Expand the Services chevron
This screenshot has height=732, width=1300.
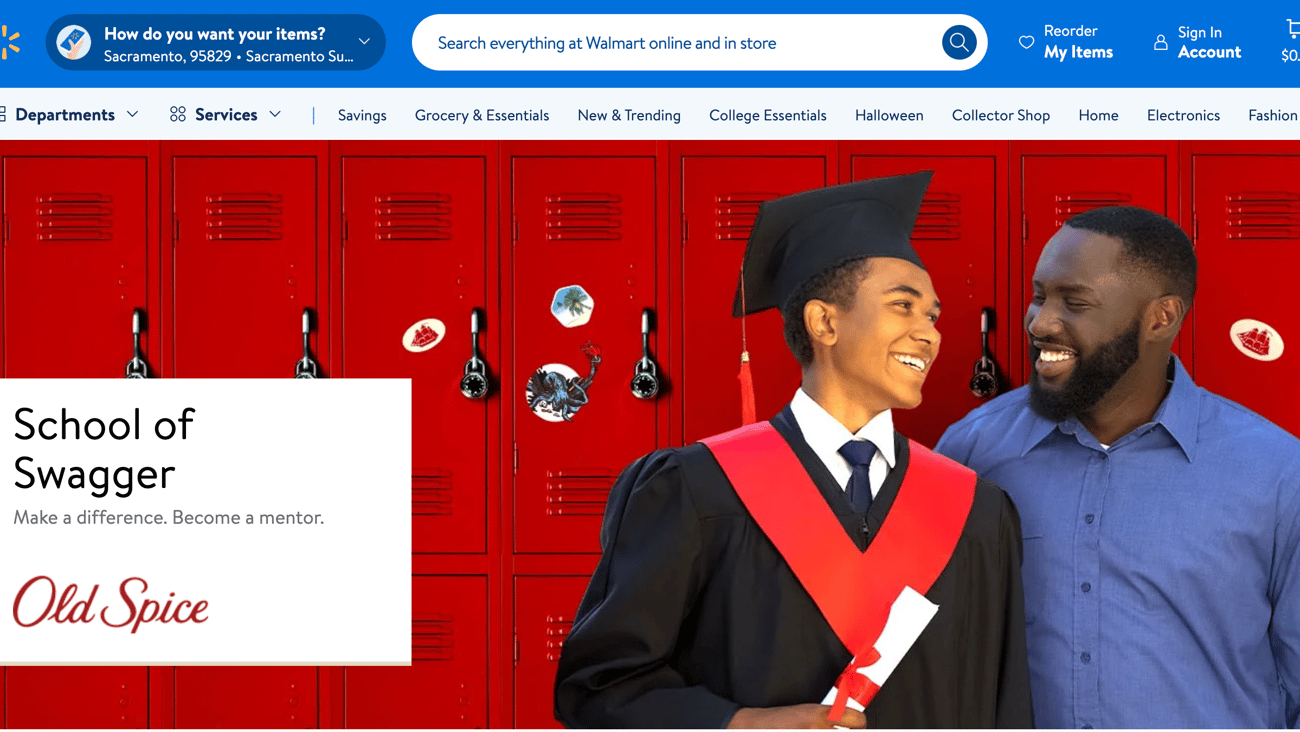point(275,114)
